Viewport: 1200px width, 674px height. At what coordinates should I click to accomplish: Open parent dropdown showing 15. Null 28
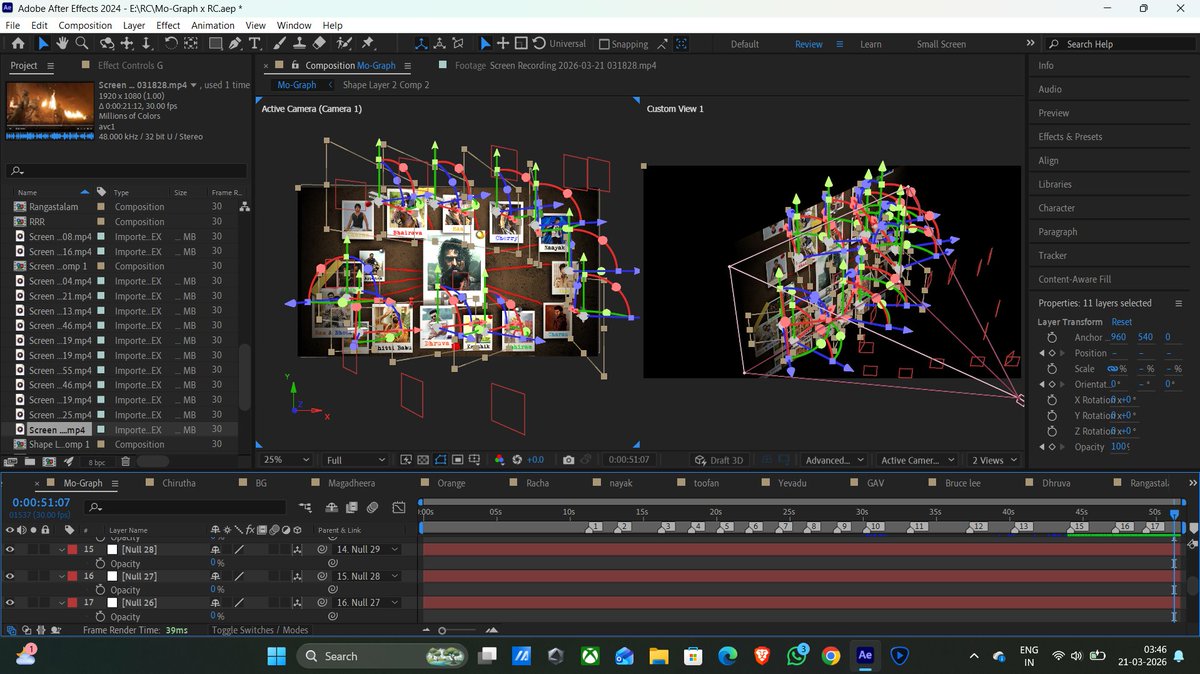(x=367, y=576)
